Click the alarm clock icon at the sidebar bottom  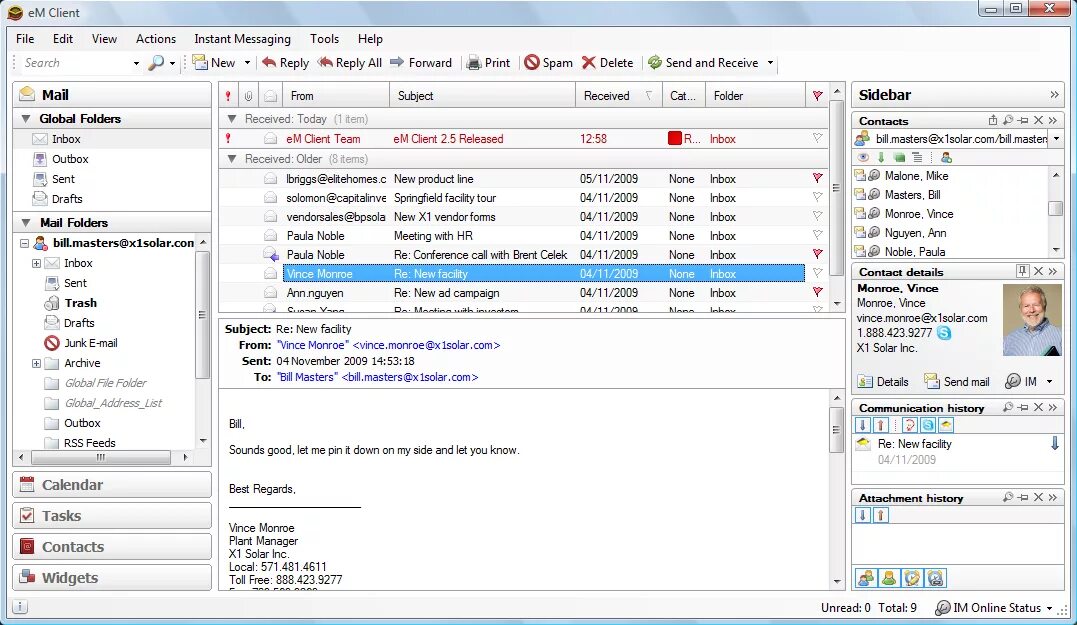tap(936, 578)
